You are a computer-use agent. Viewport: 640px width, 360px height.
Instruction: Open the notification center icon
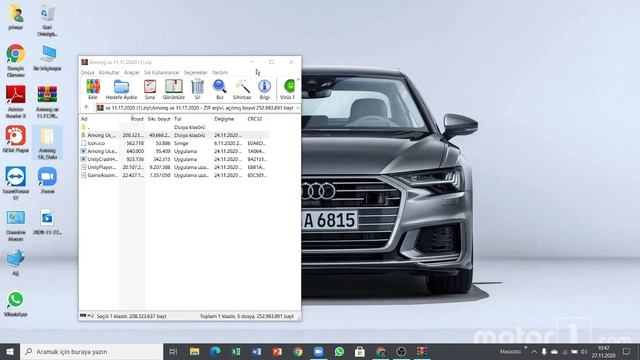(x=627, y=351)
